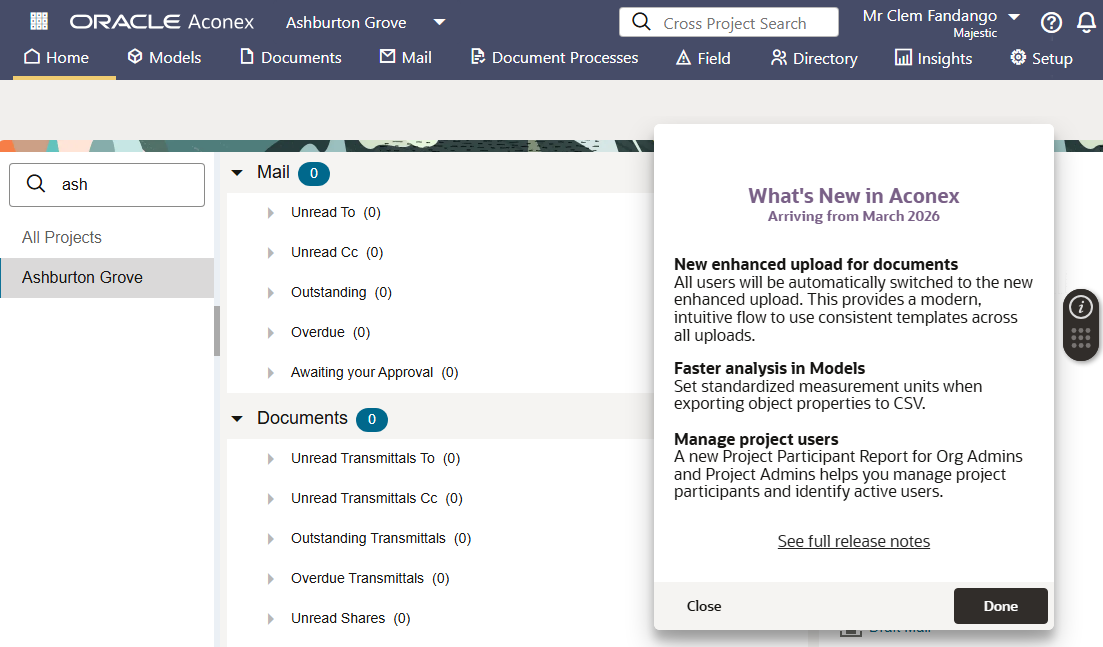Click the project list vertical scrollbar
The height and width of the screenshot is (647, 1103).
(217, 331)
